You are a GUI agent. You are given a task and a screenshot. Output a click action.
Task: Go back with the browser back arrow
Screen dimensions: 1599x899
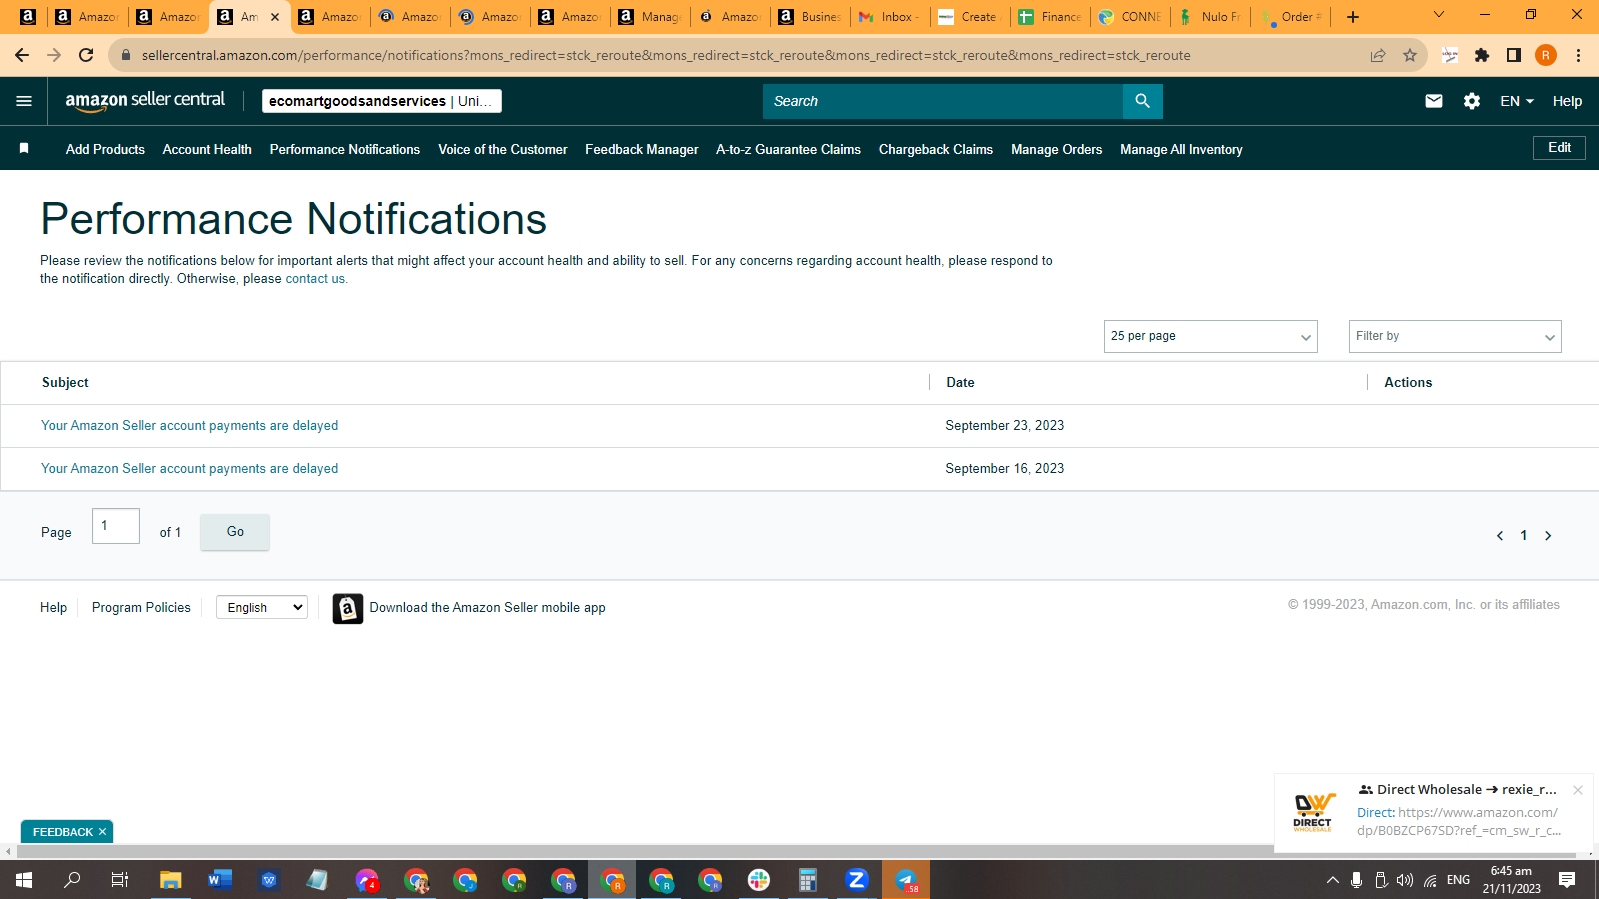[x=22, y=55]
